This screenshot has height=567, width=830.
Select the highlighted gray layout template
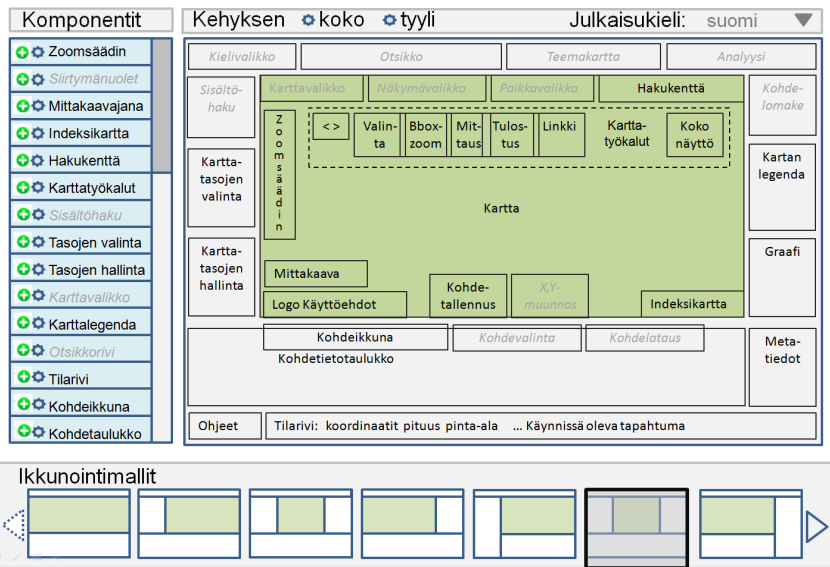tap(637, 527)
